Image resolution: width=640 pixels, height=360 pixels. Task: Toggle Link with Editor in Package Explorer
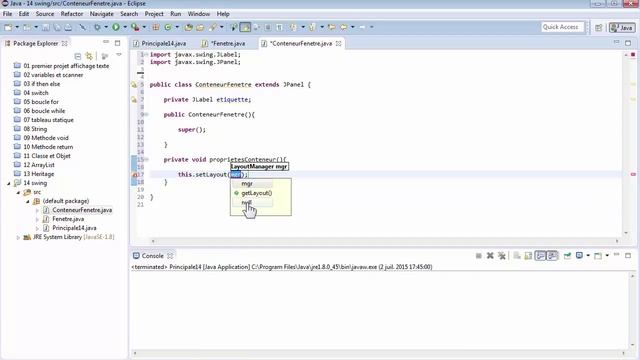(x=89, y=56)
